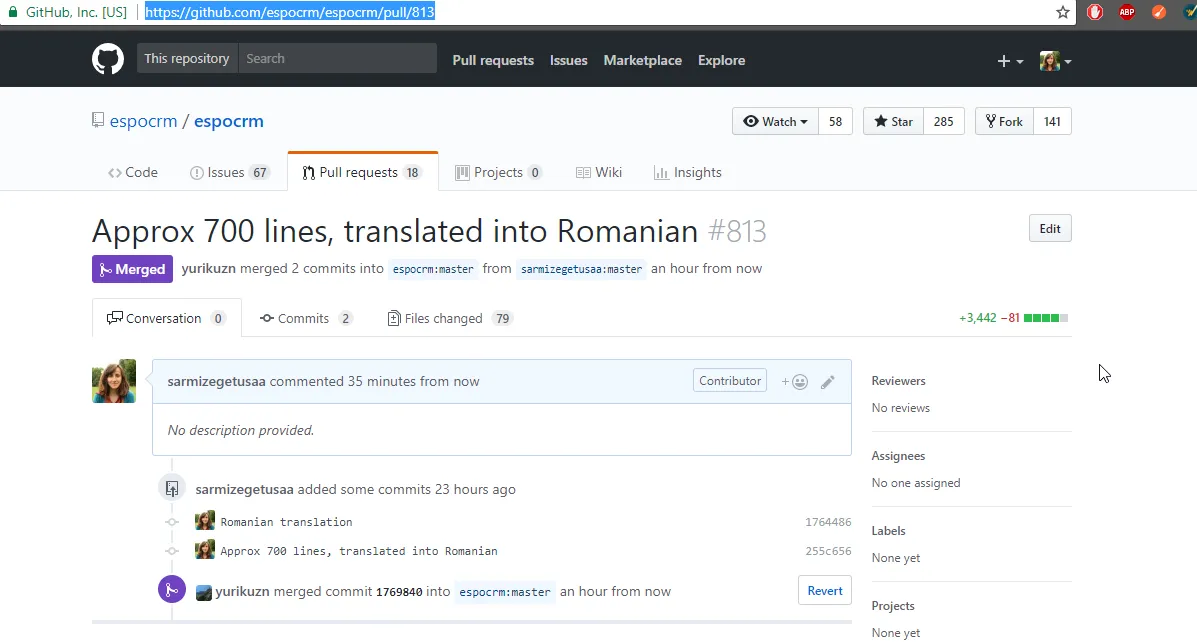Open the Conversation tab
The height and width of the screenshot is (642, 1197).
[x=166, y=318]
